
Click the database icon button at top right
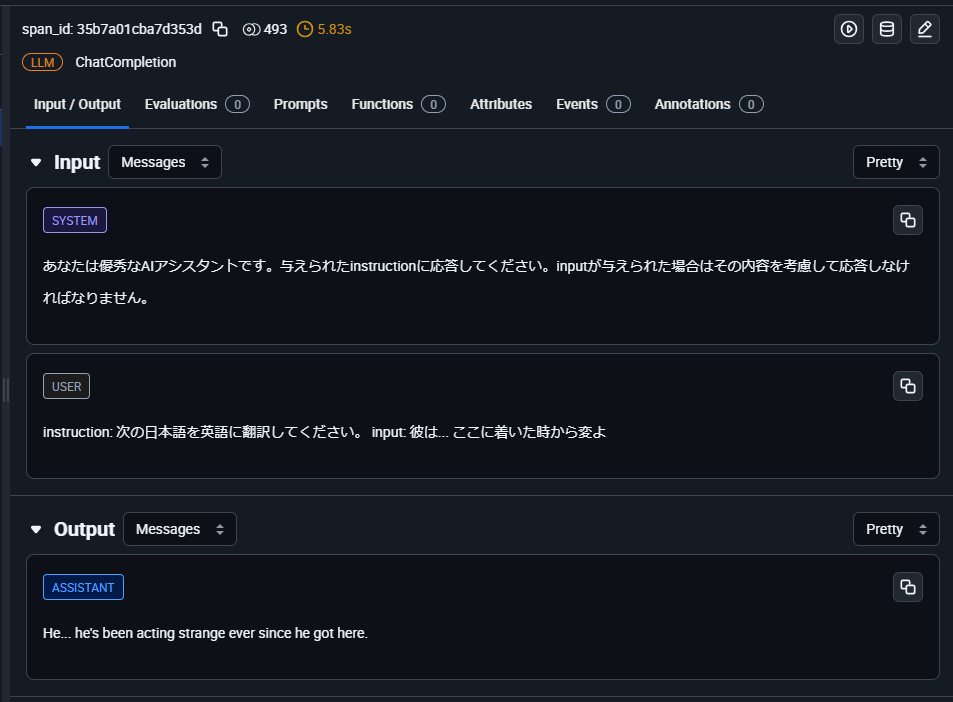(887, 29)
